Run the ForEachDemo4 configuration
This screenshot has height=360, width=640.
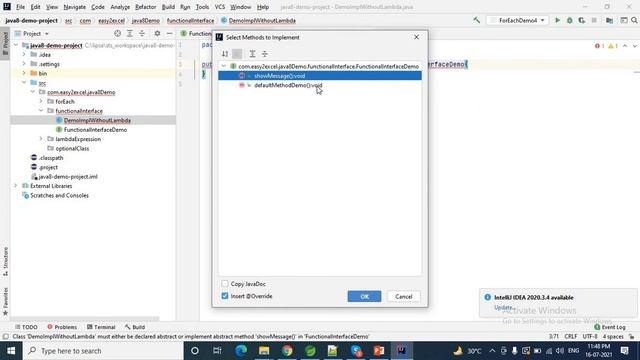pyautogui.click(x=557, y=20)
